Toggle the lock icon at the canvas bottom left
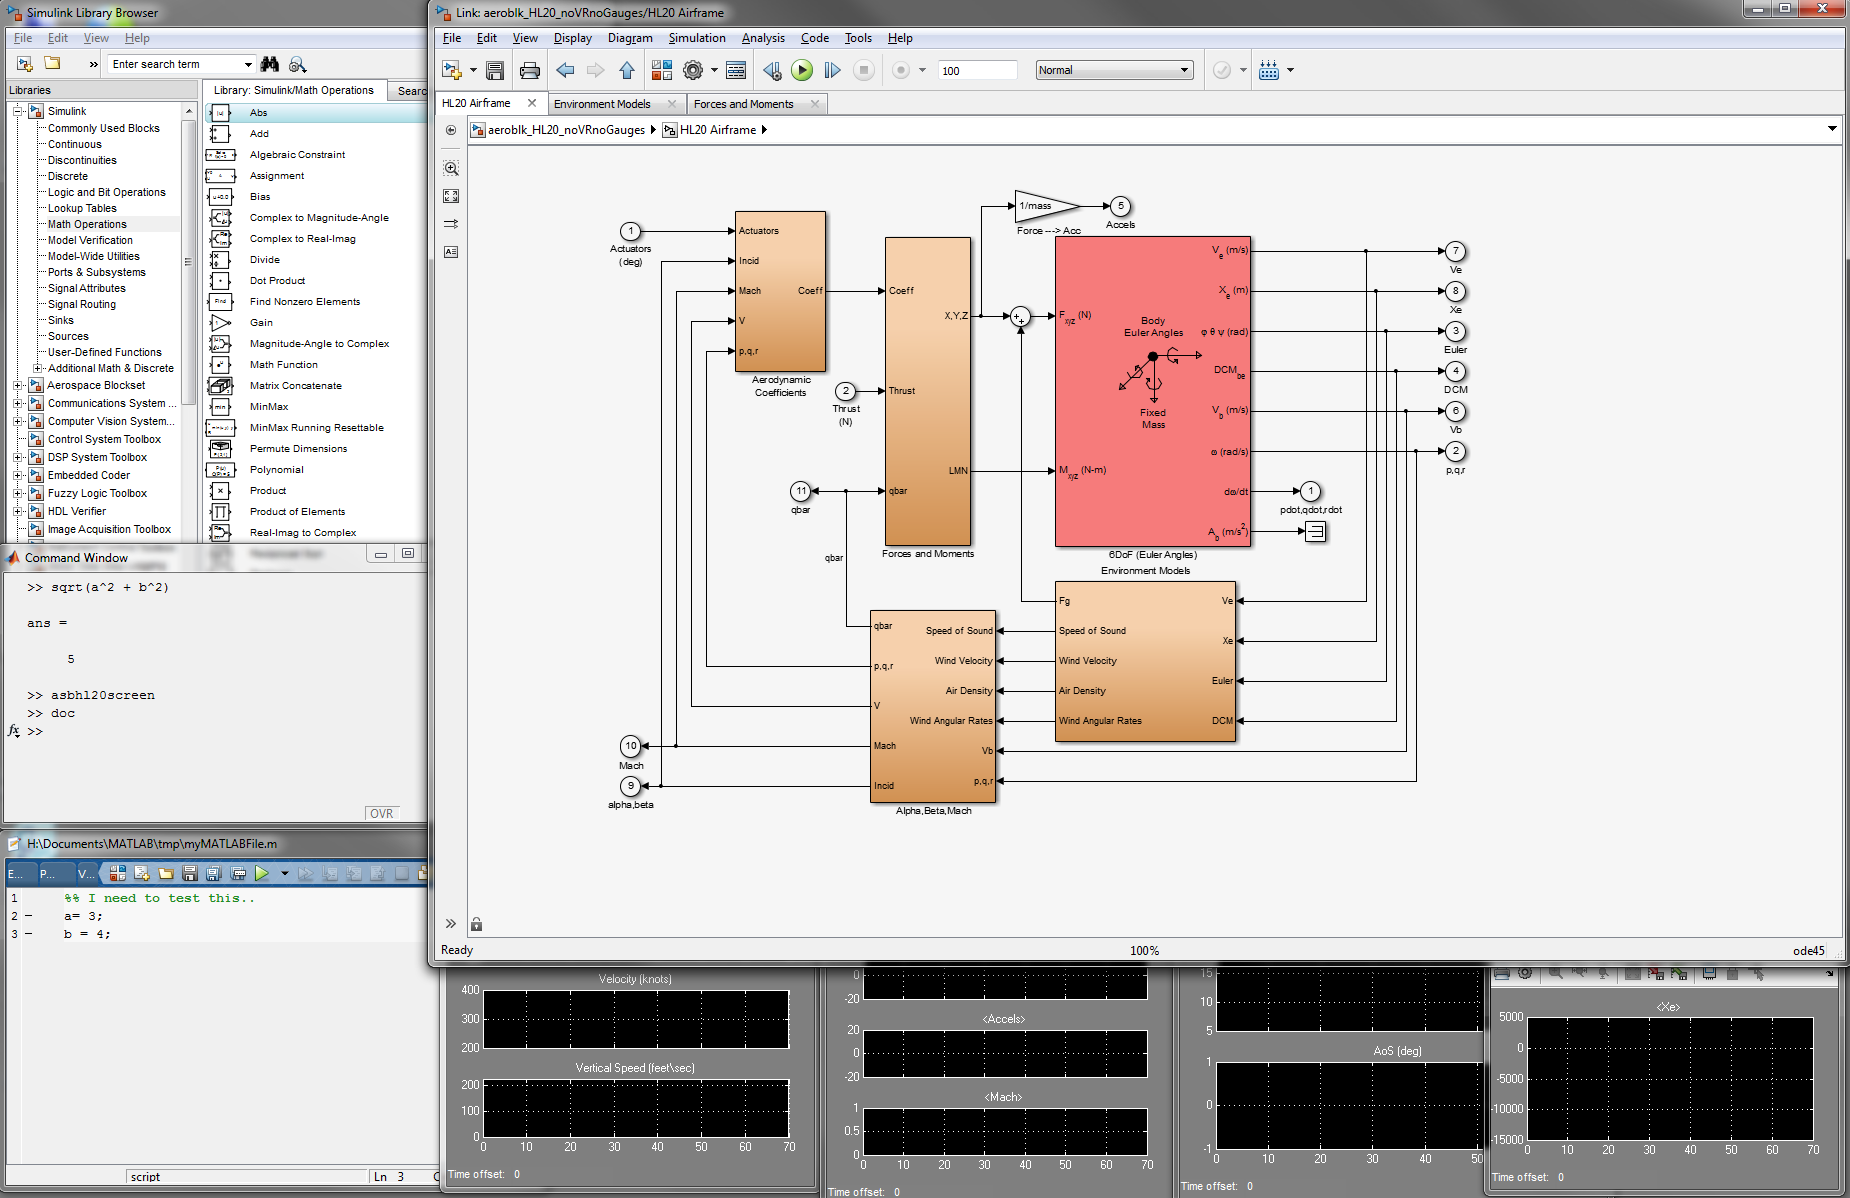 tap(477, 924)
